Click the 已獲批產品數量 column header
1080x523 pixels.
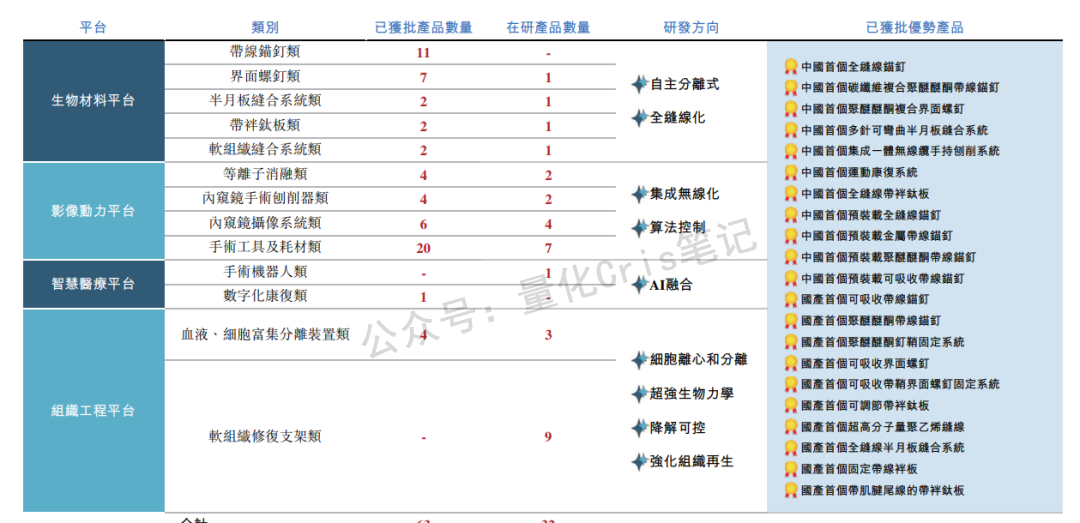[424, 28]
